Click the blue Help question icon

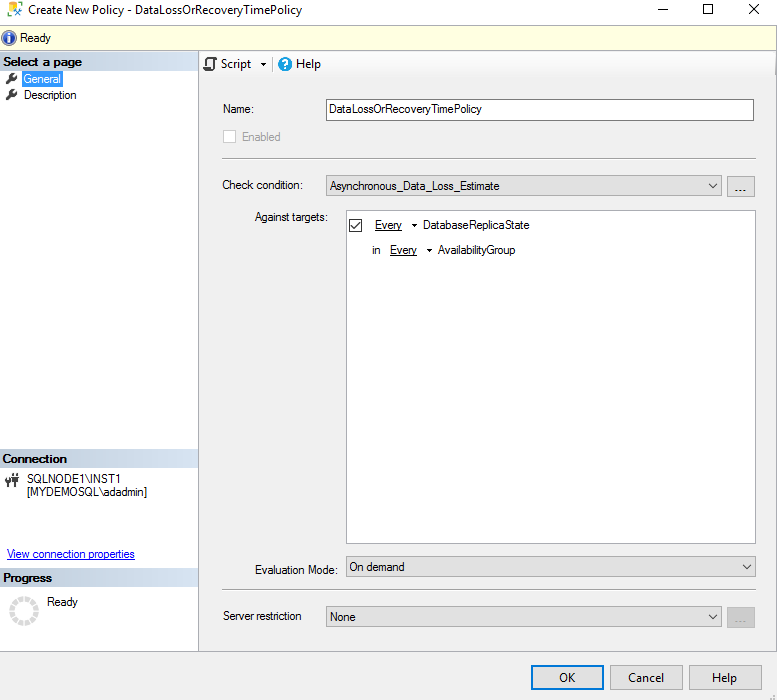click(x=284, y=64)
